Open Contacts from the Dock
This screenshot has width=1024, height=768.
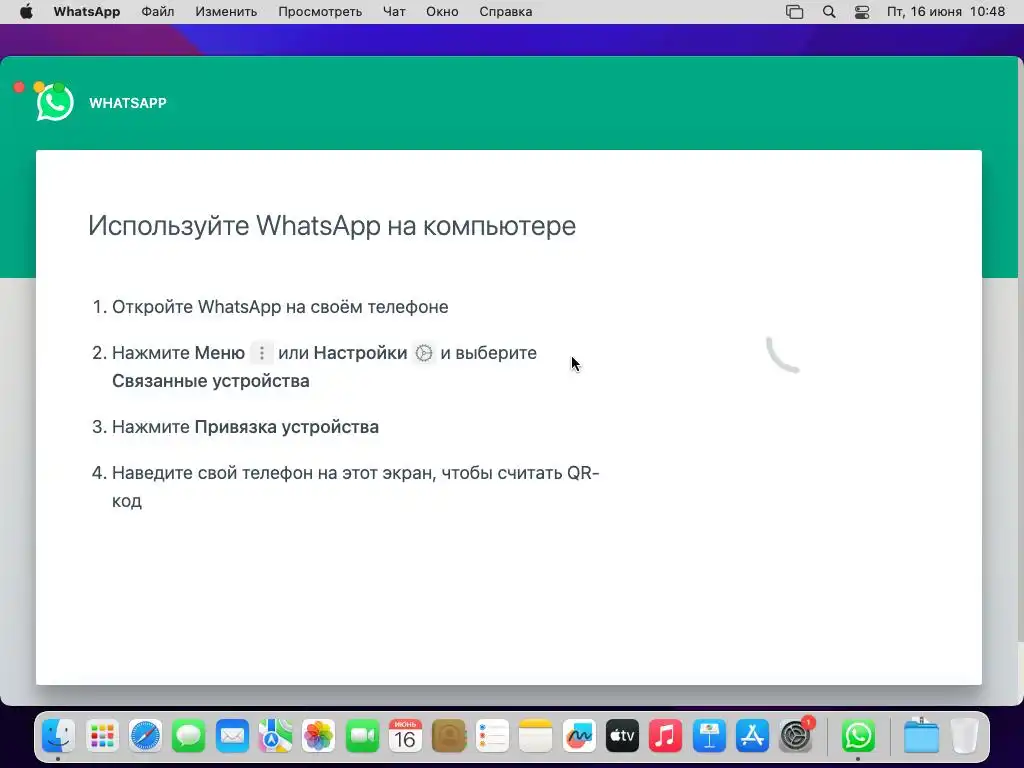[449, 737]
